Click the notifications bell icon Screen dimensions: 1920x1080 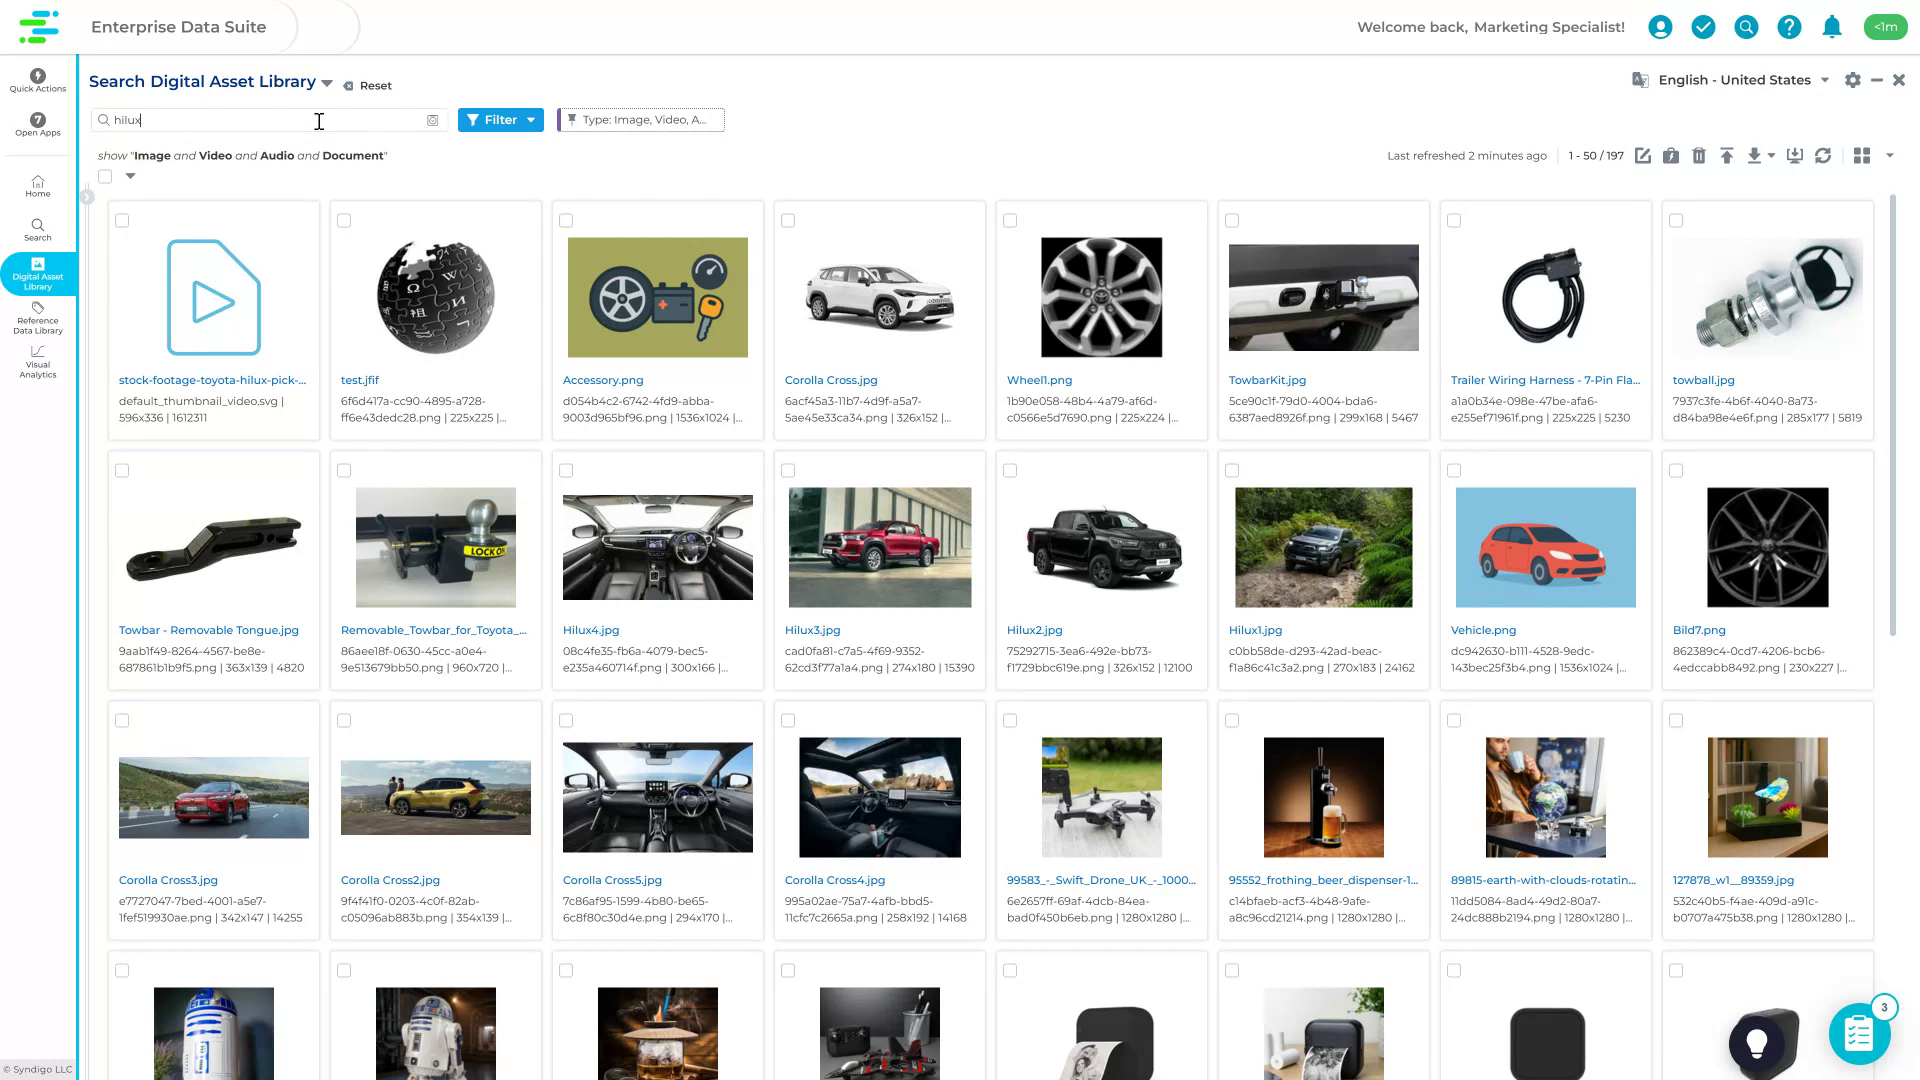pyautogui.click(x=1832, y=27)
